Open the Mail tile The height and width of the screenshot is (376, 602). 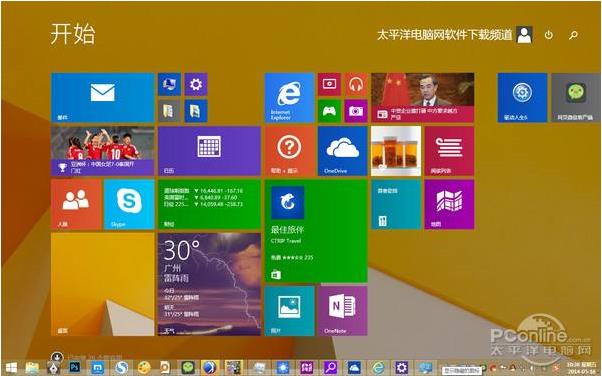coord(103,98)
